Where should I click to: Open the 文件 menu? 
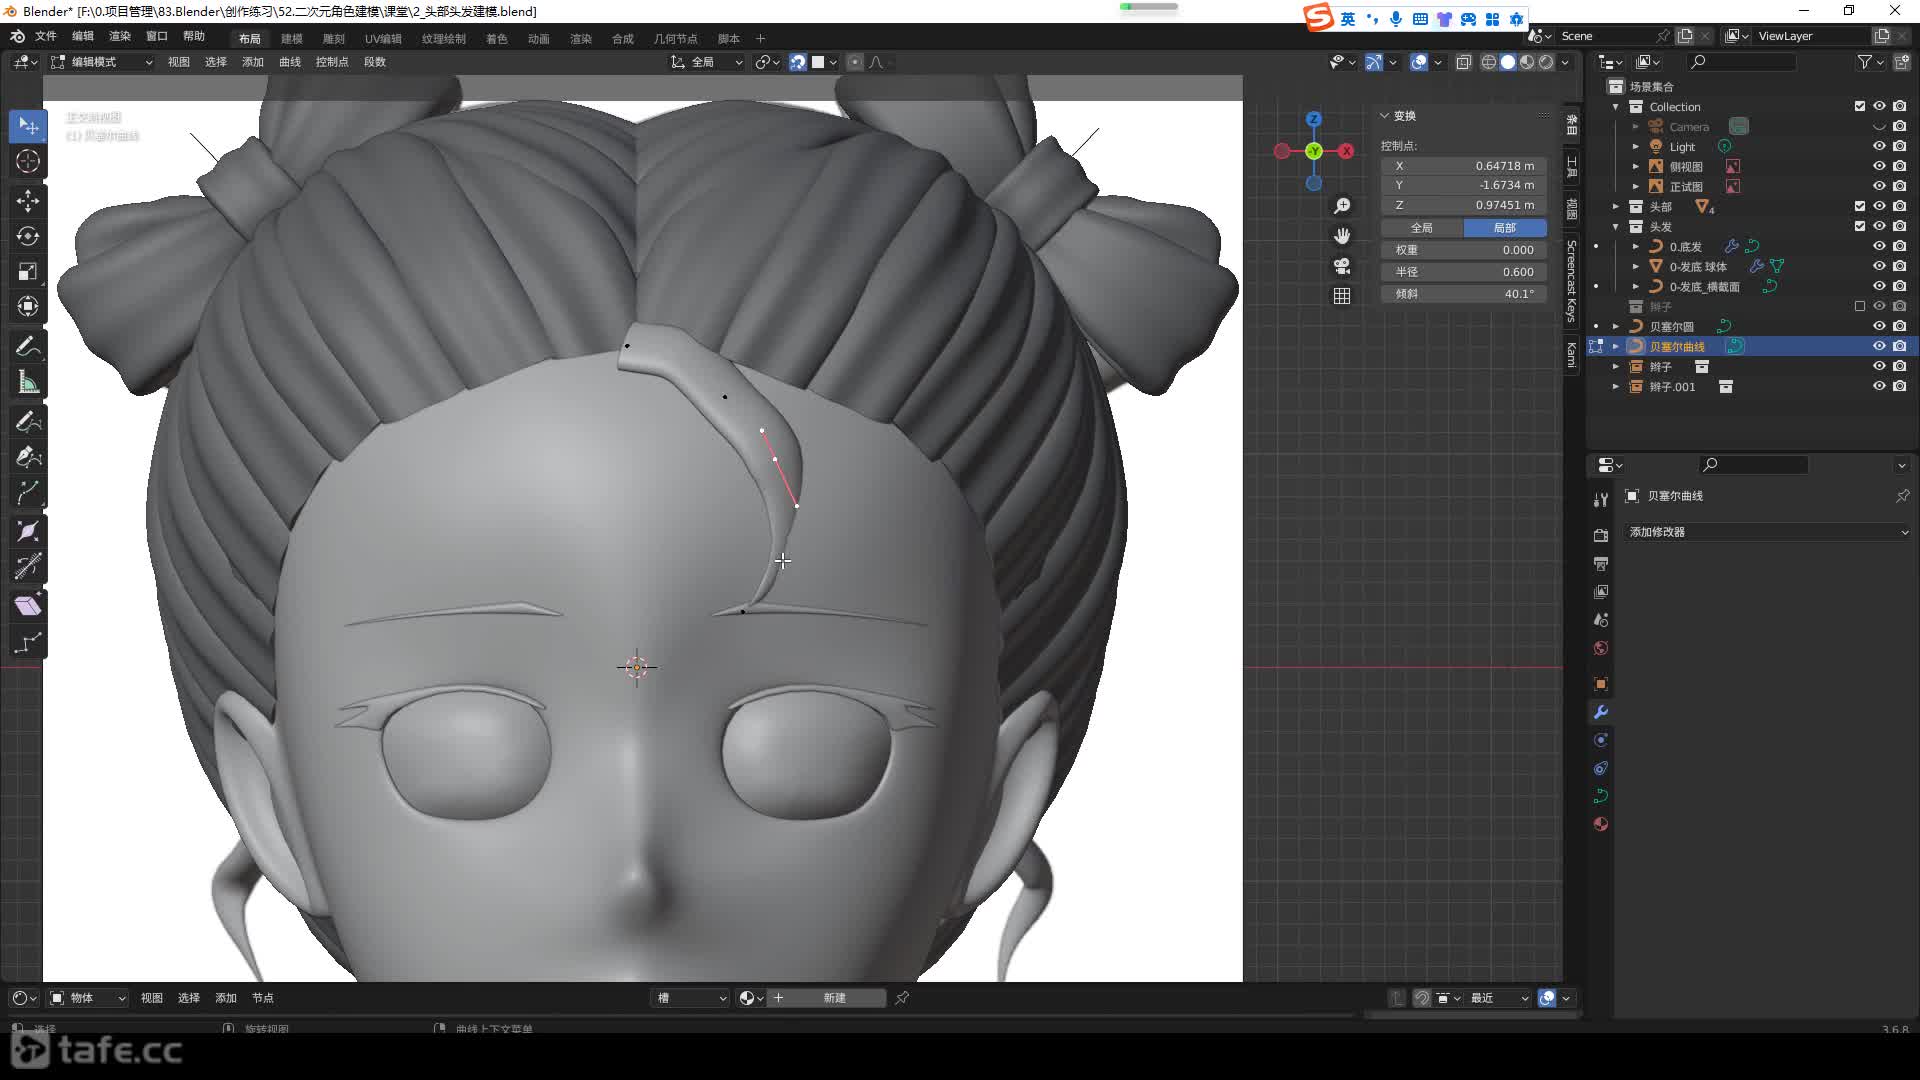point(46,36)
